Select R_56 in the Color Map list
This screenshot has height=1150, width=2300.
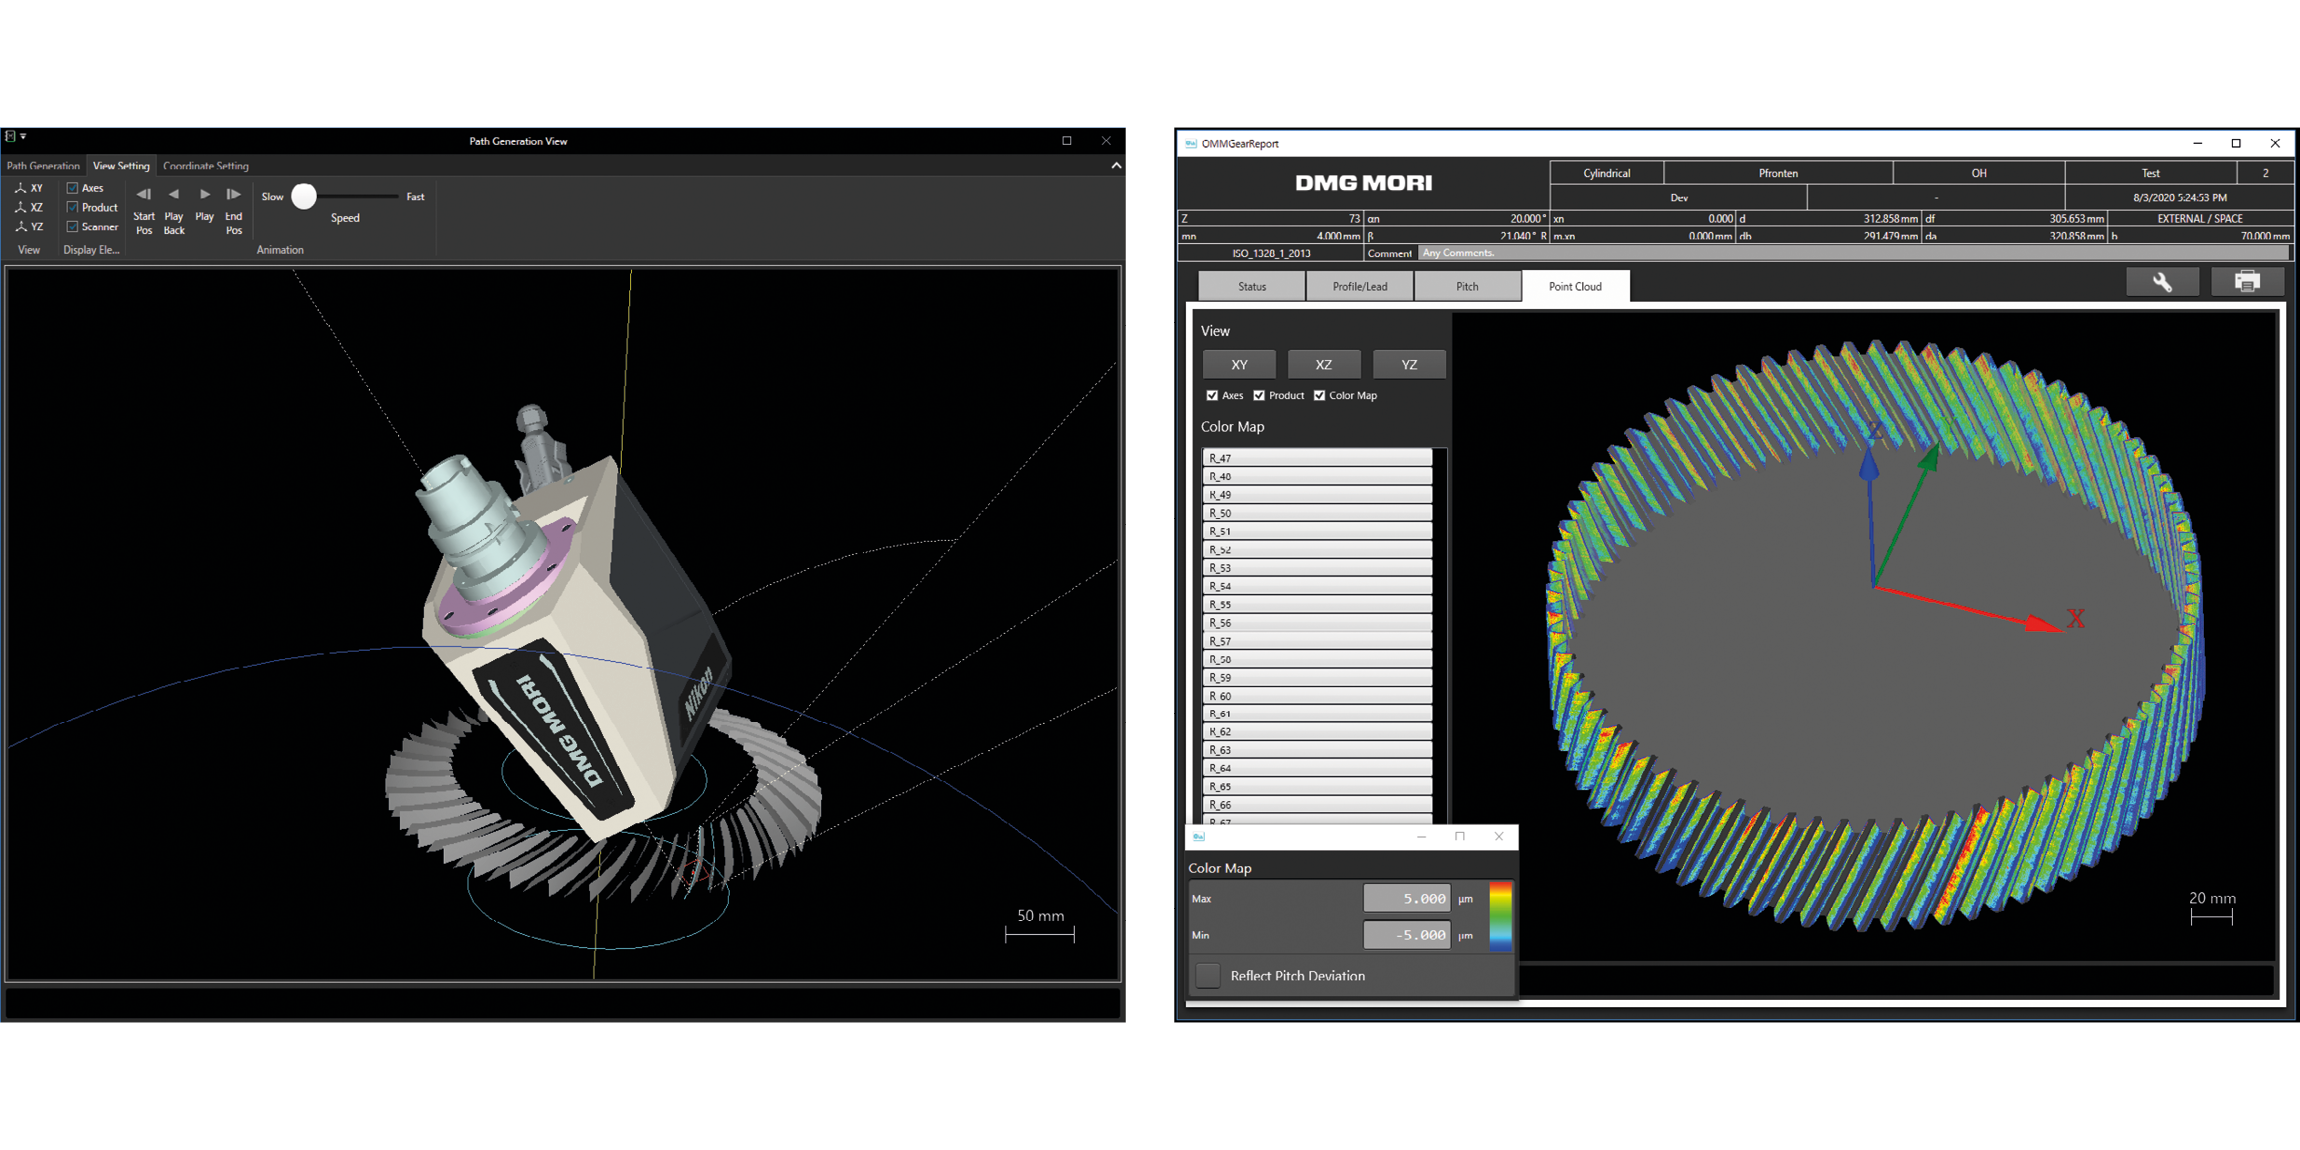point(1317,622)
